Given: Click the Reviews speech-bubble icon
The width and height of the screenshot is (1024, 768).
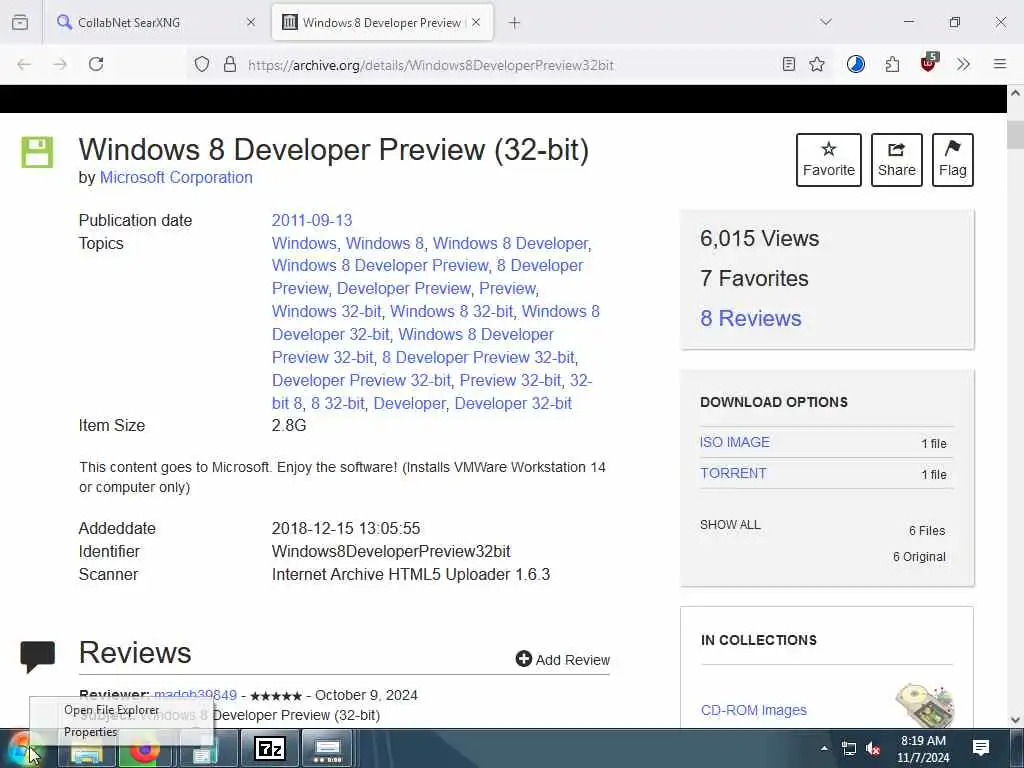Looking at the screenshot, I should (38, 656).
